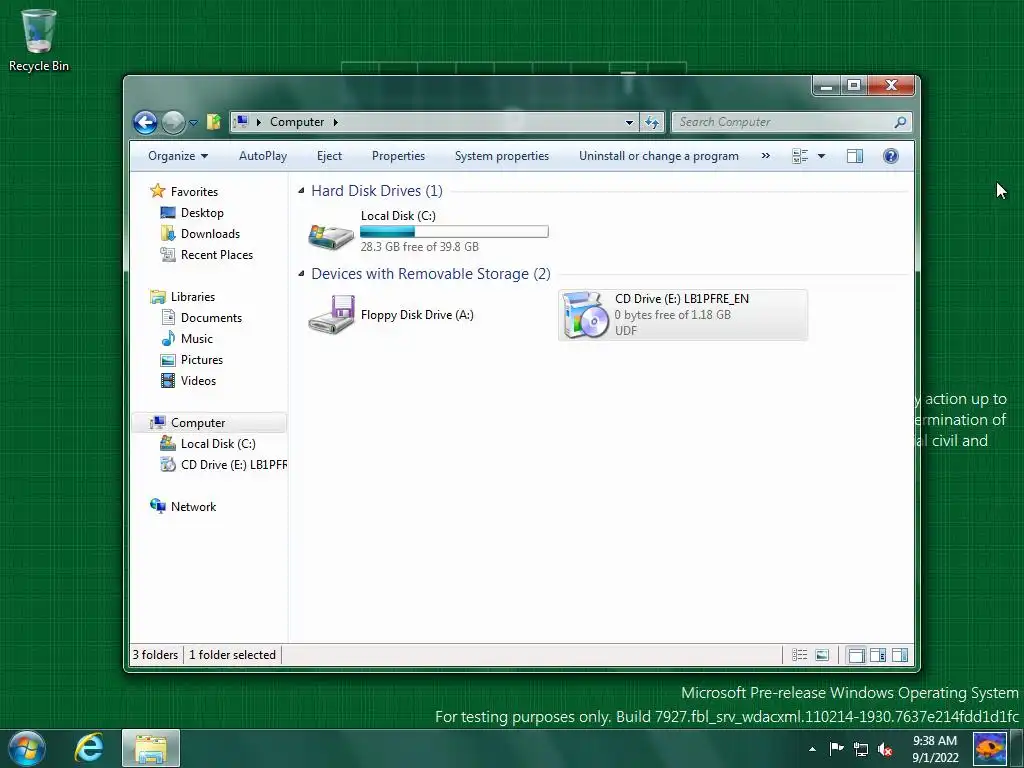Click the middle pane layout status bar icon

tap(878, 655)
